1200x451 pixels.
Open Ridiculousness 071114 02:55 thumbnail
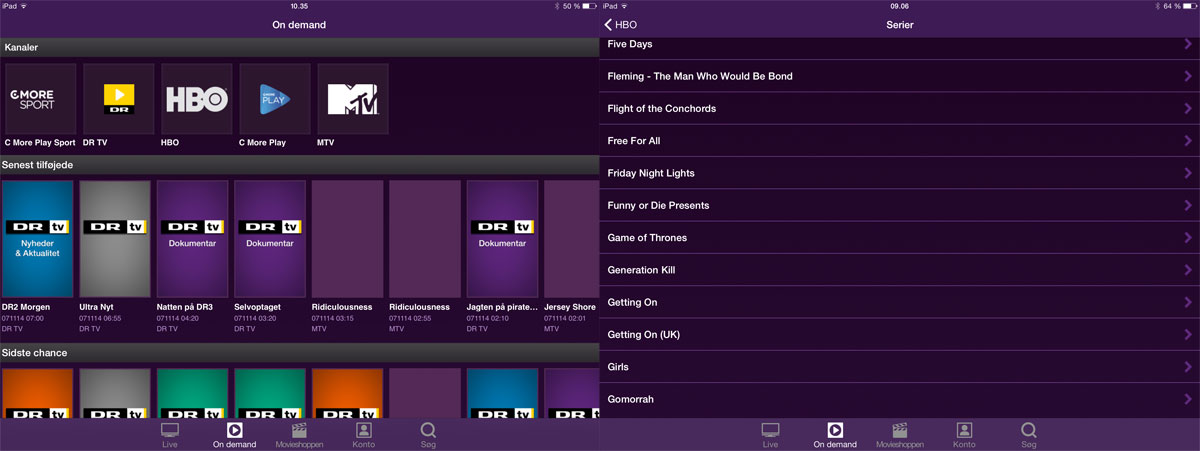click(x=425, y=239)
